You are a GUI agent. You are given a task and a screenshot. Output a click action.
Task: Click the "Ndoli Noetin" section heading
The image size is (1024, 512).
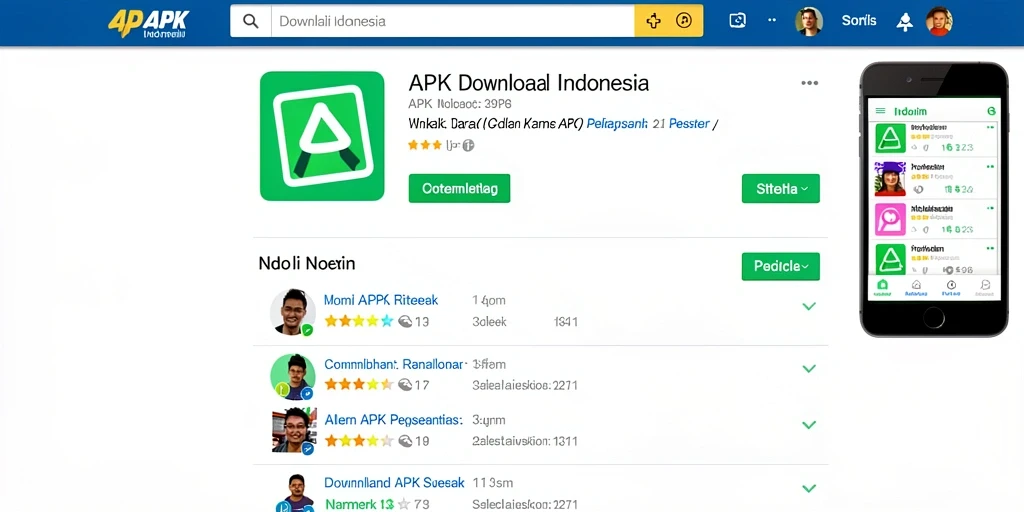point(307,264)
